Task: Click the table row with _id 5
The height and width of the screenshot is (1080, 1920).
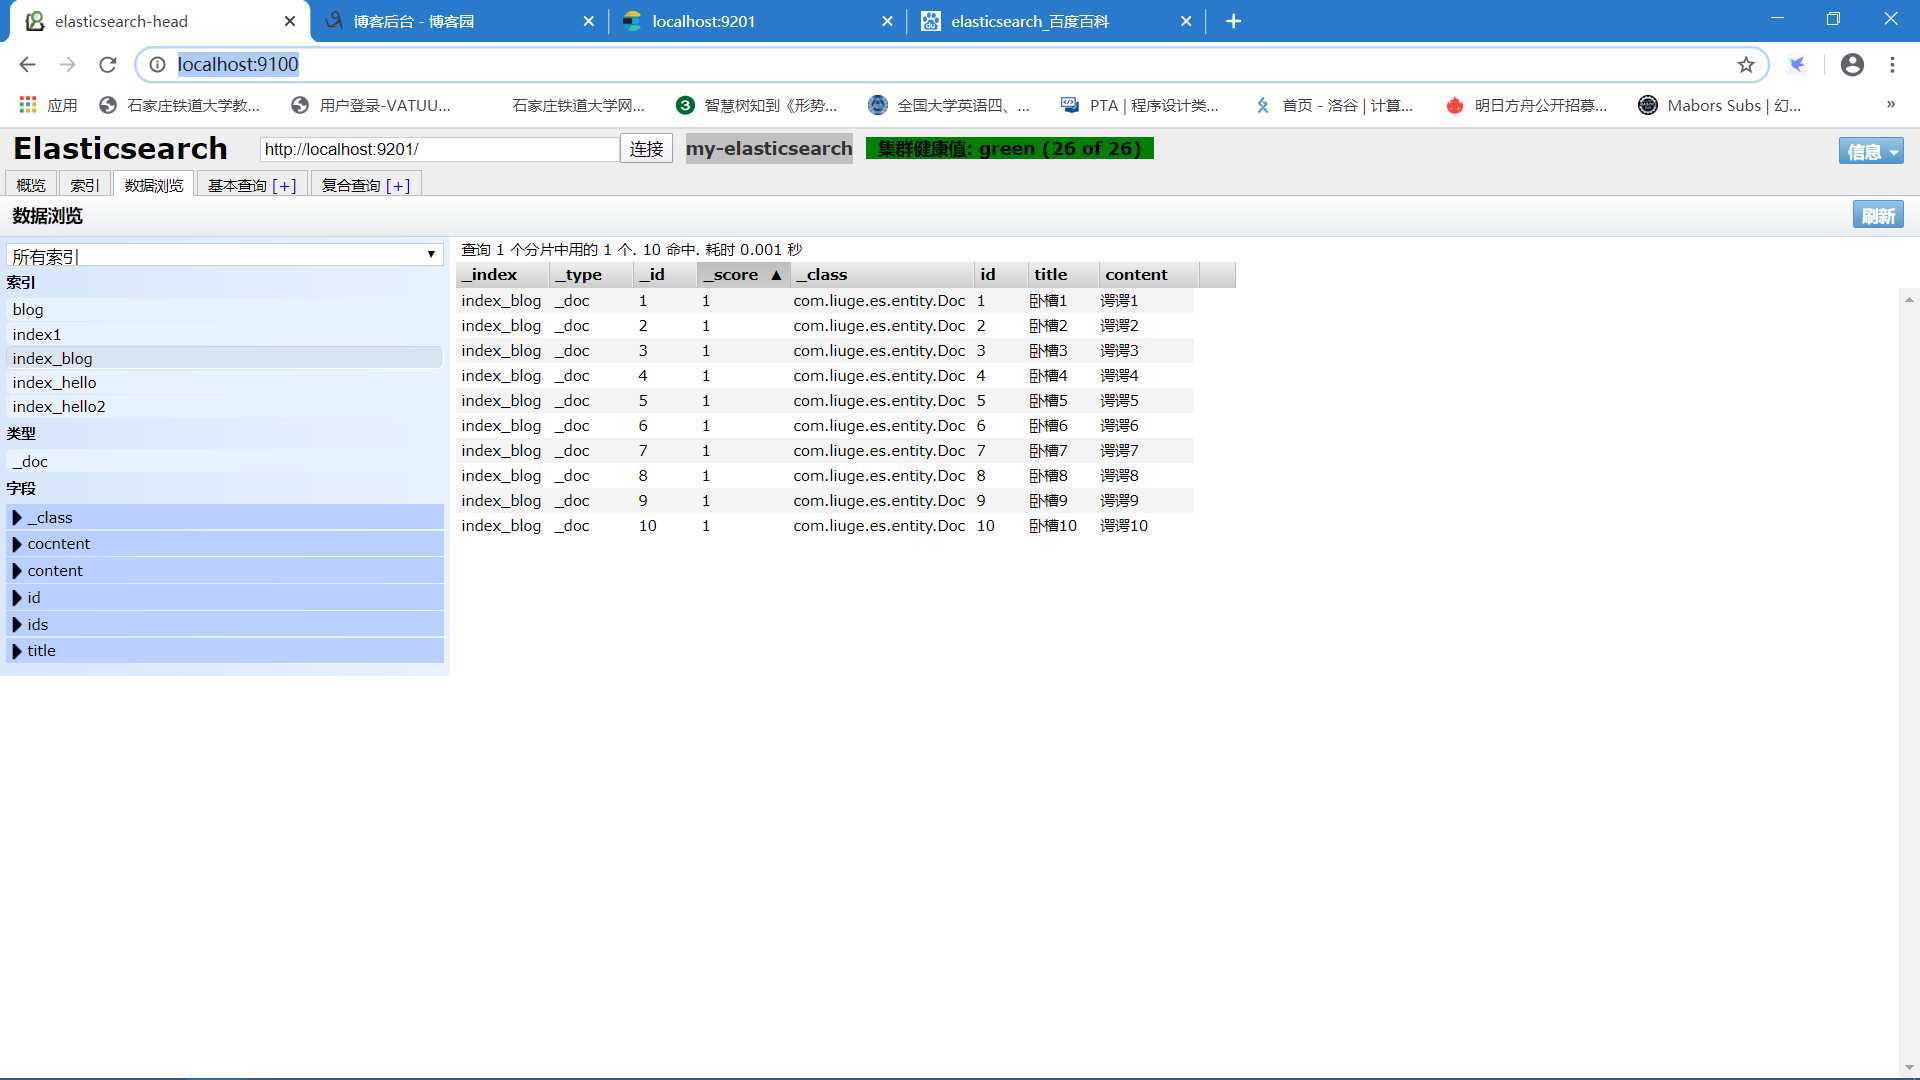Action: click(825, 401)
